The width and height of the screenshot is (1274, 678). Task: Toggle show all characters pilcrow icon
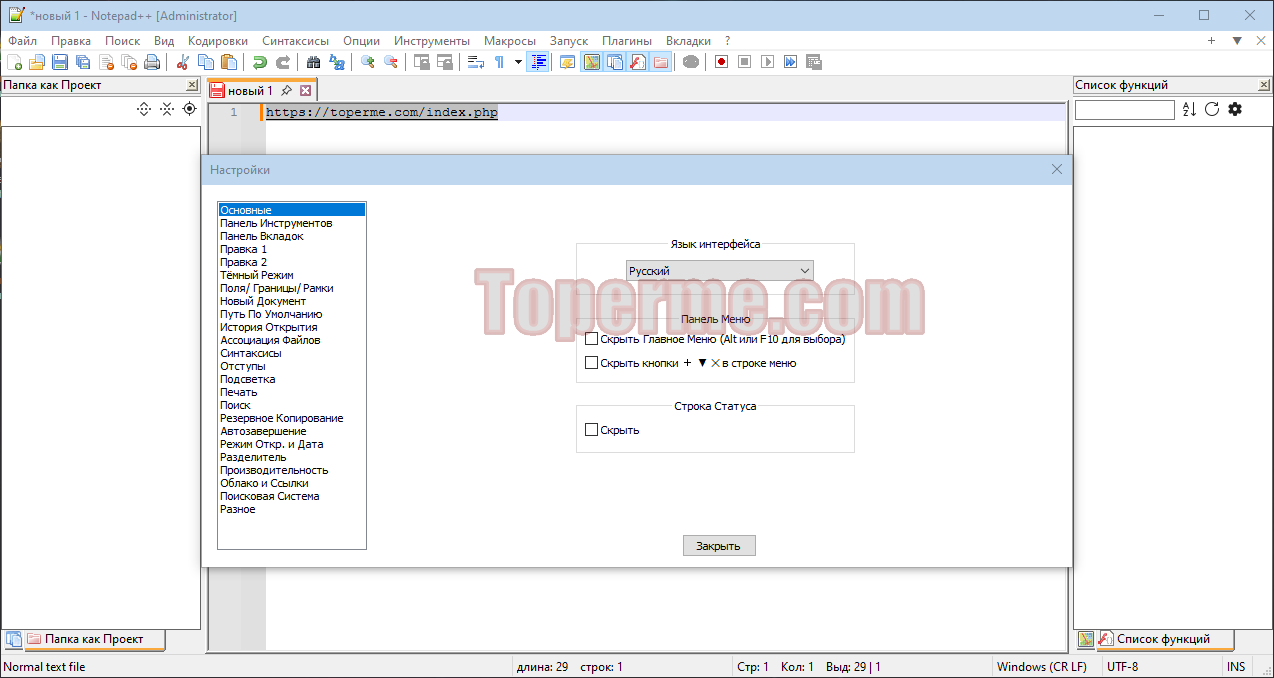pos(499,62)
